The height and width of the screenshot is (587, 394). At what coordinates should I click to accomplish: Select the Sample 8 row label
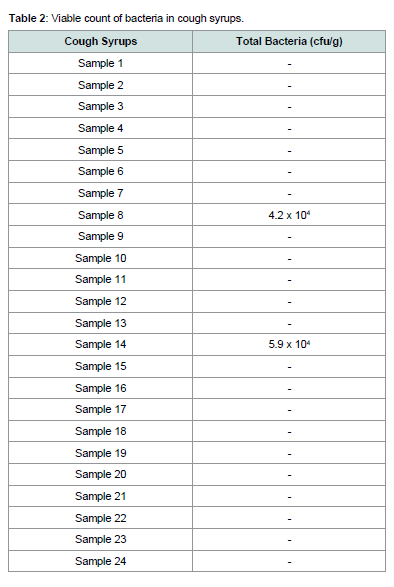(x=100, y=215)
